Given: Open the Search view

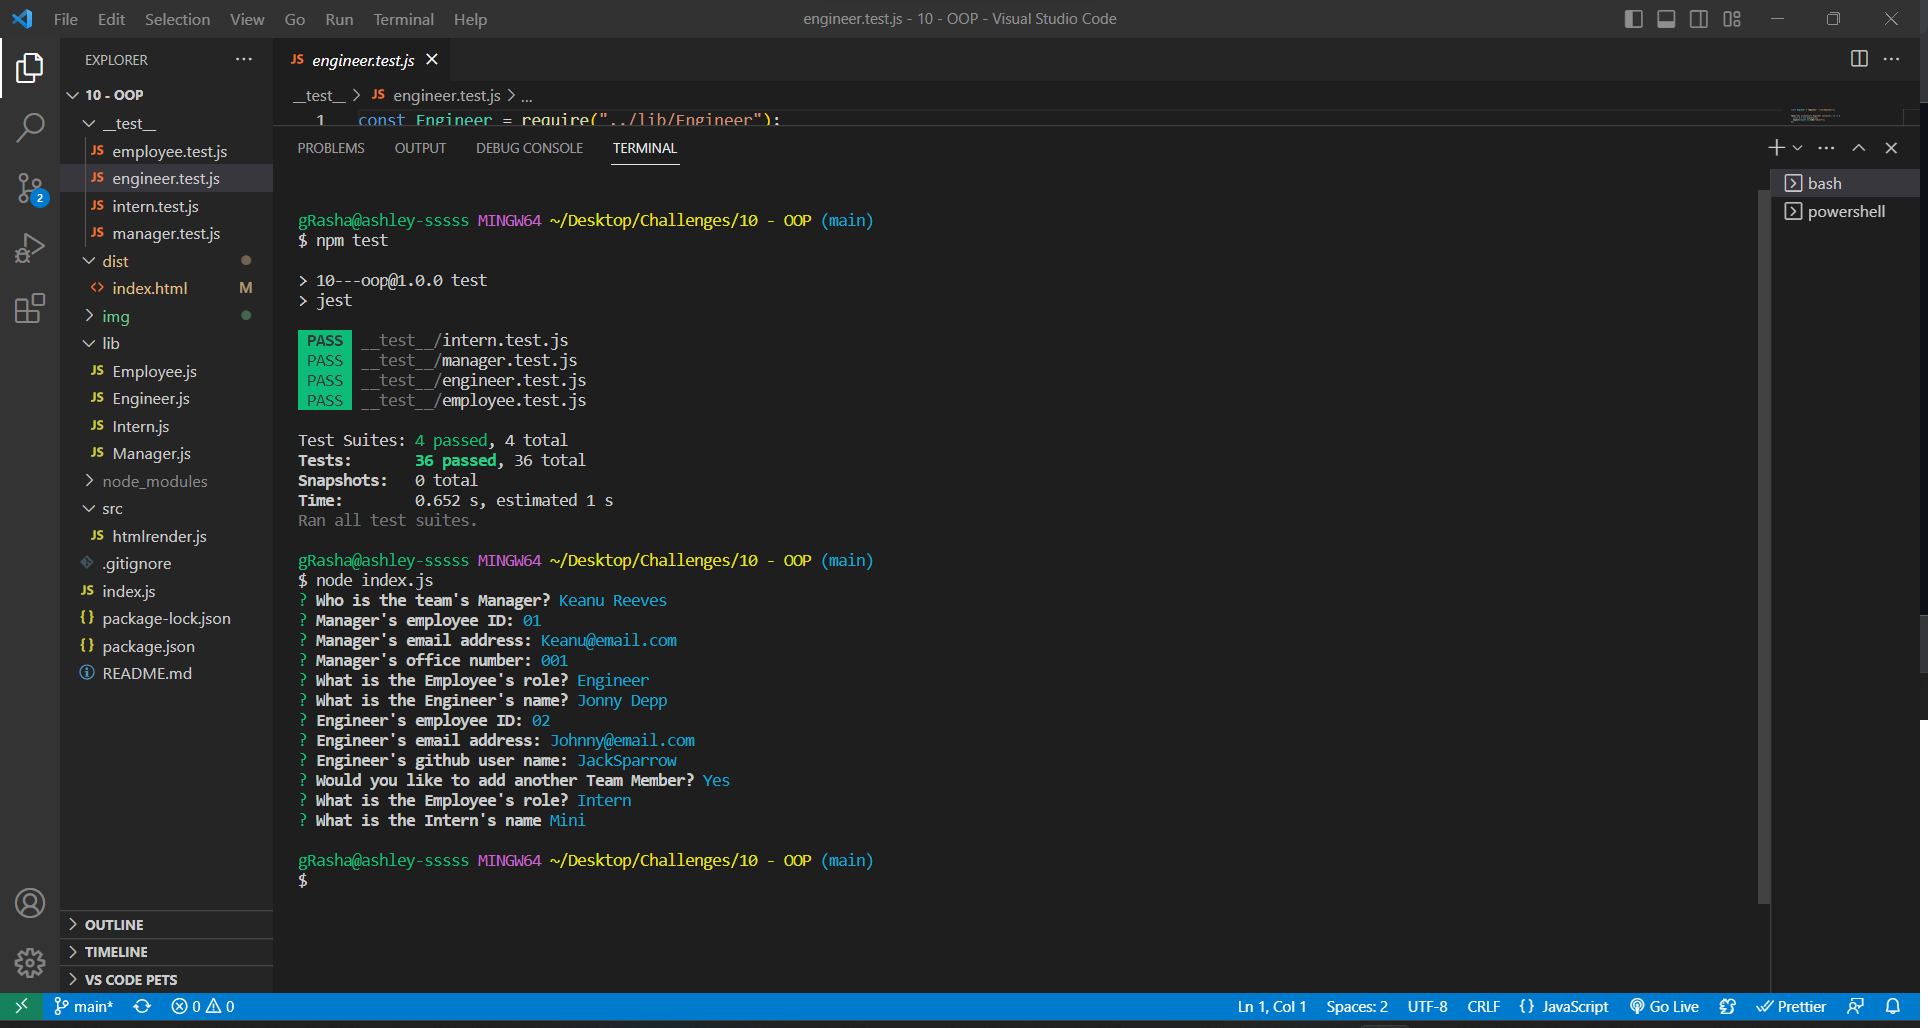Looking at the screenshot, I should coord(30,127).
